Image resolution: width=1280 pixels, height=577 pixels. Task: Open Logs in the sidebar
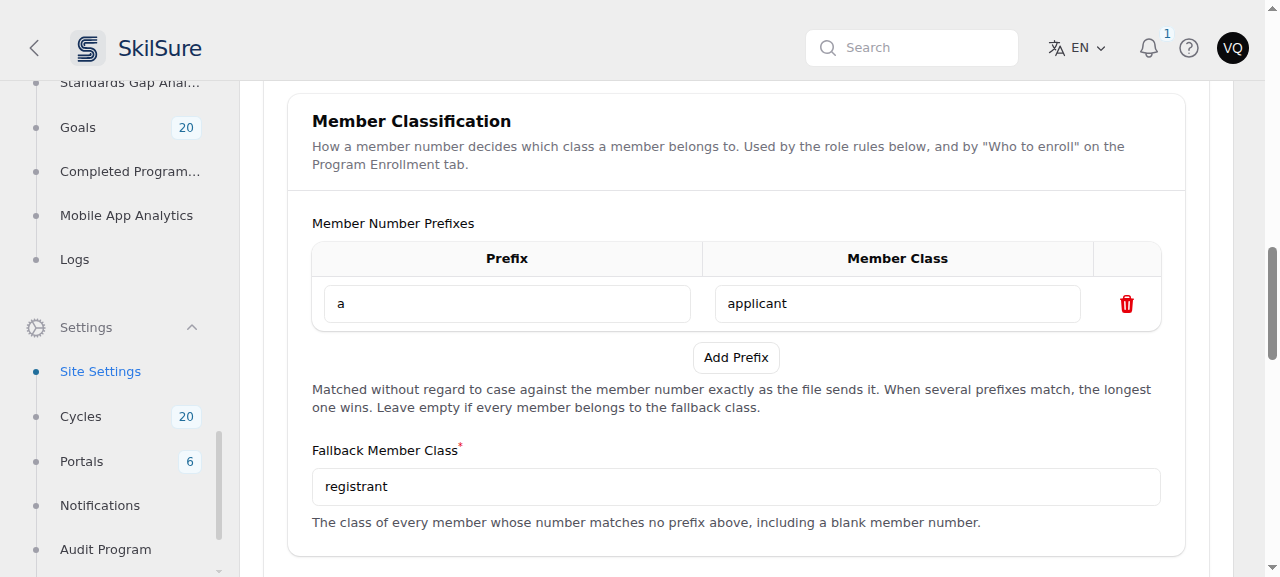pos(75,260)
